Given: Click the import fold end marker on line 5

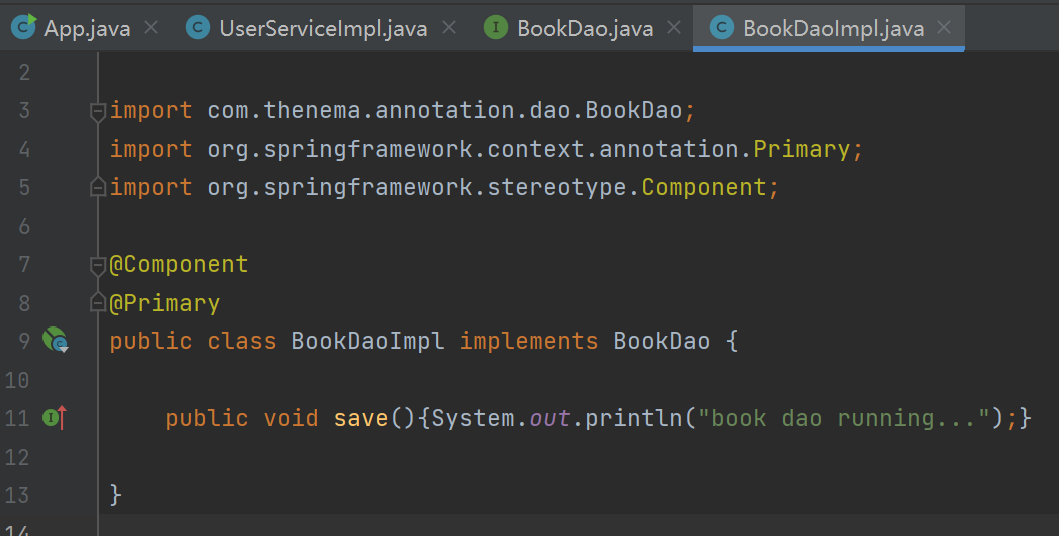Looking at the screenshot, I should click(x=98, y=187).
